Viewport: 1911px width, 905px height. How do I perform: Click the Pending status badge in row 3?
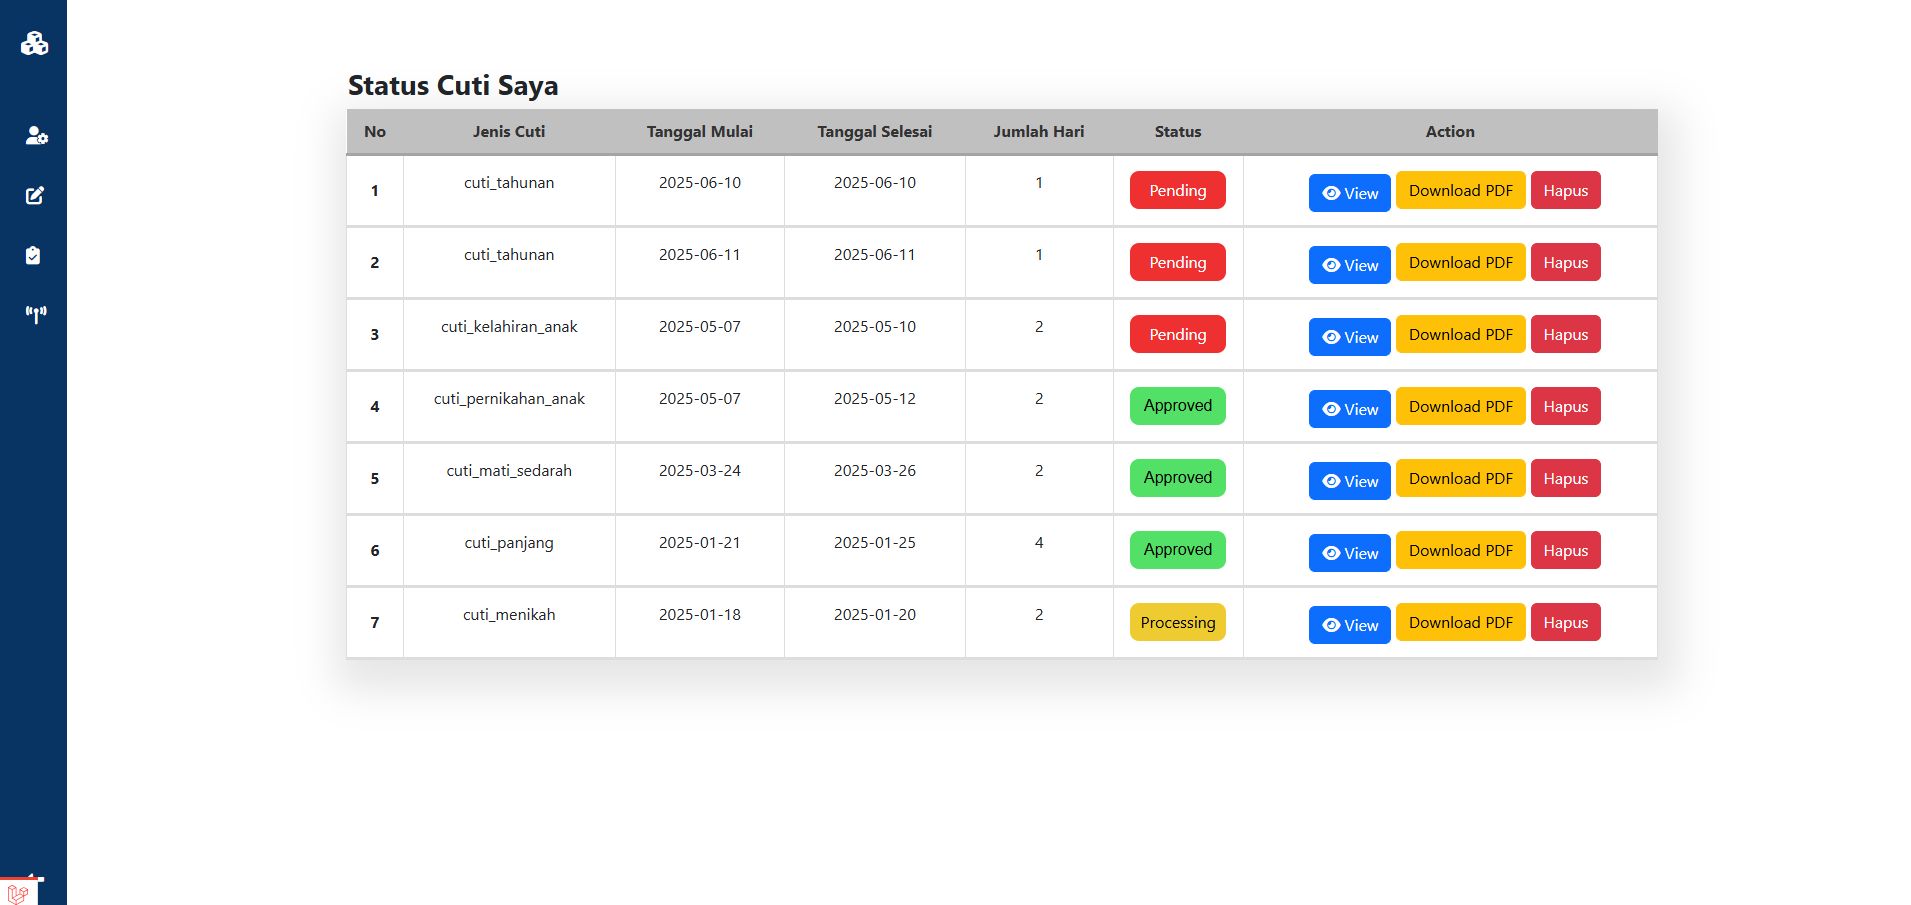tap(1177, 335)
